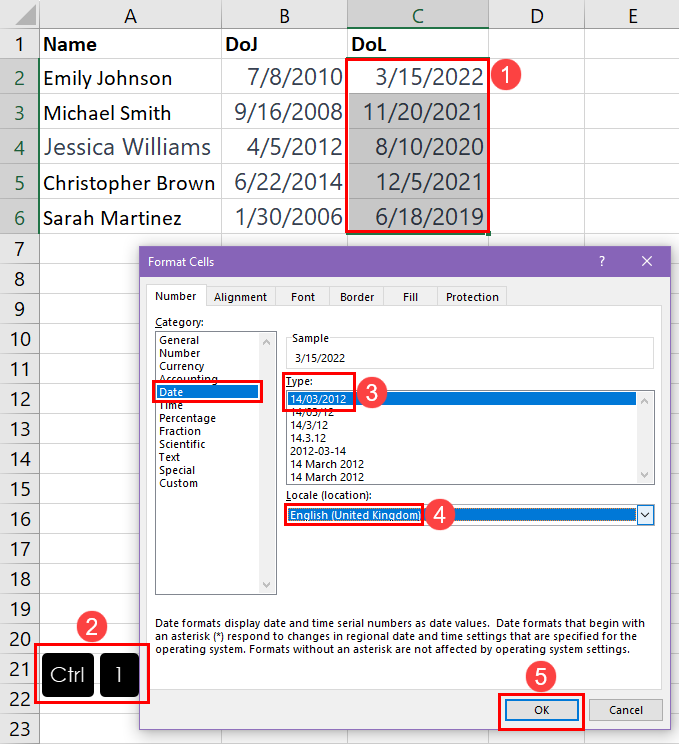Click the Michael Smith cell
The width and height of the screenshot is (679, 744).
coord(130,112)
